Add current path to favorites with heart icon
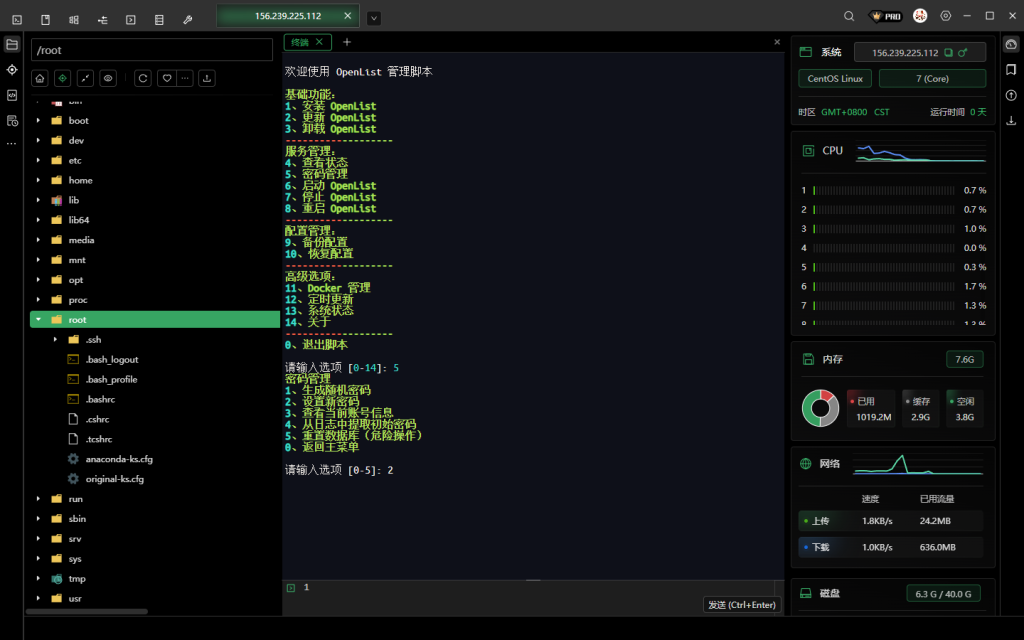Image resolution: width=1024 pixels, height=640 pixels. (166, 78)
